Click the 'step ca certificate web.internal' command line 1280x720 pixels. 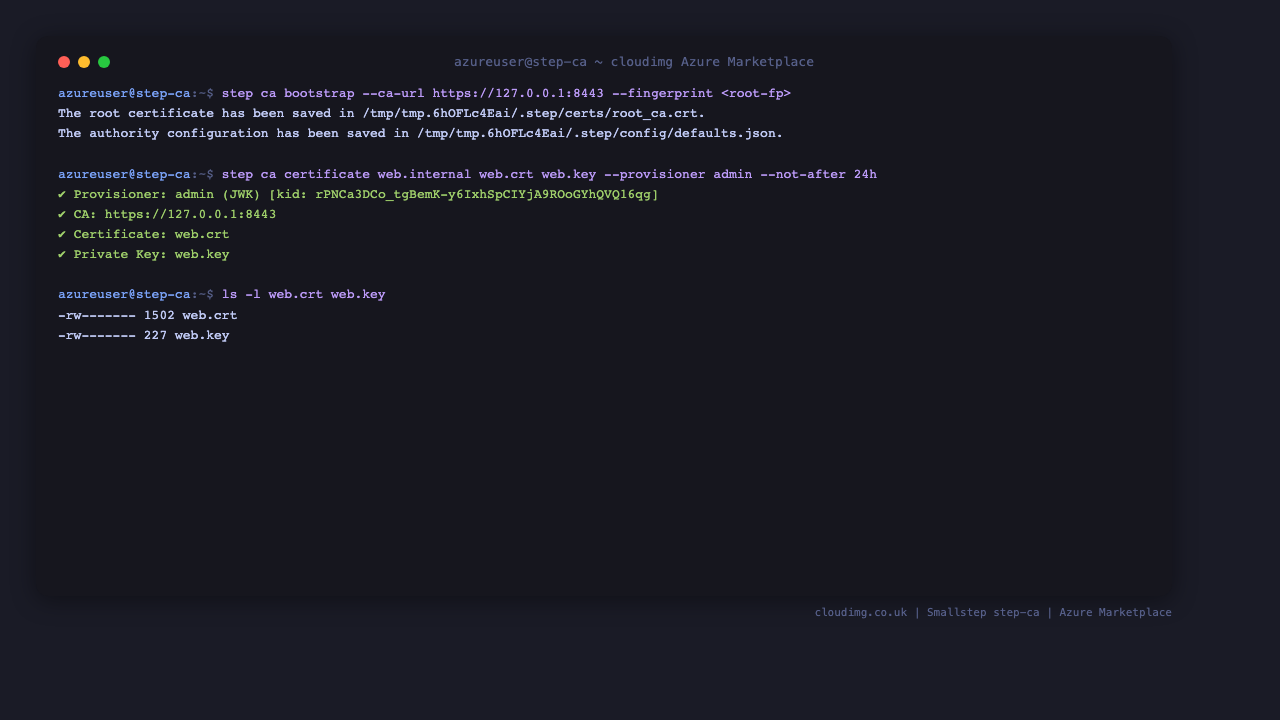[467, 175]
